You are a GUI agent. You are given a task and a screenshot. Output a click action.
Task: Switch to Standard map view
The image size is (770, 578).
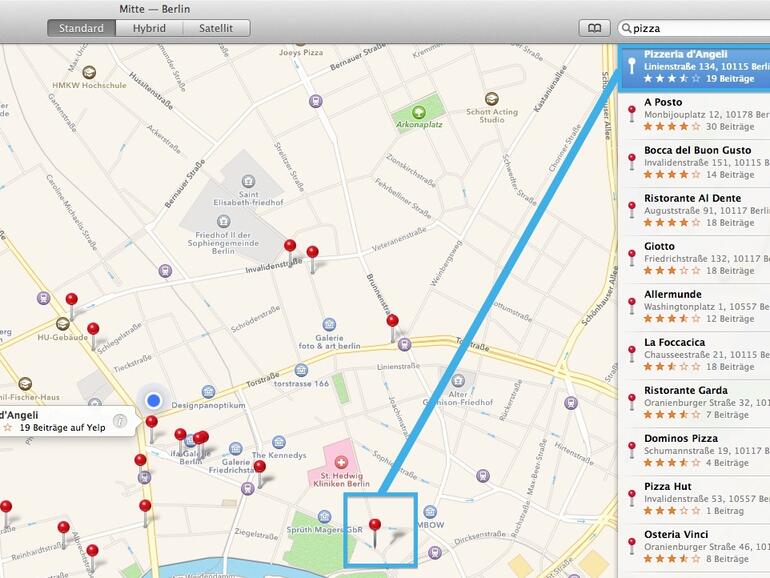click(x=82, y=28)
